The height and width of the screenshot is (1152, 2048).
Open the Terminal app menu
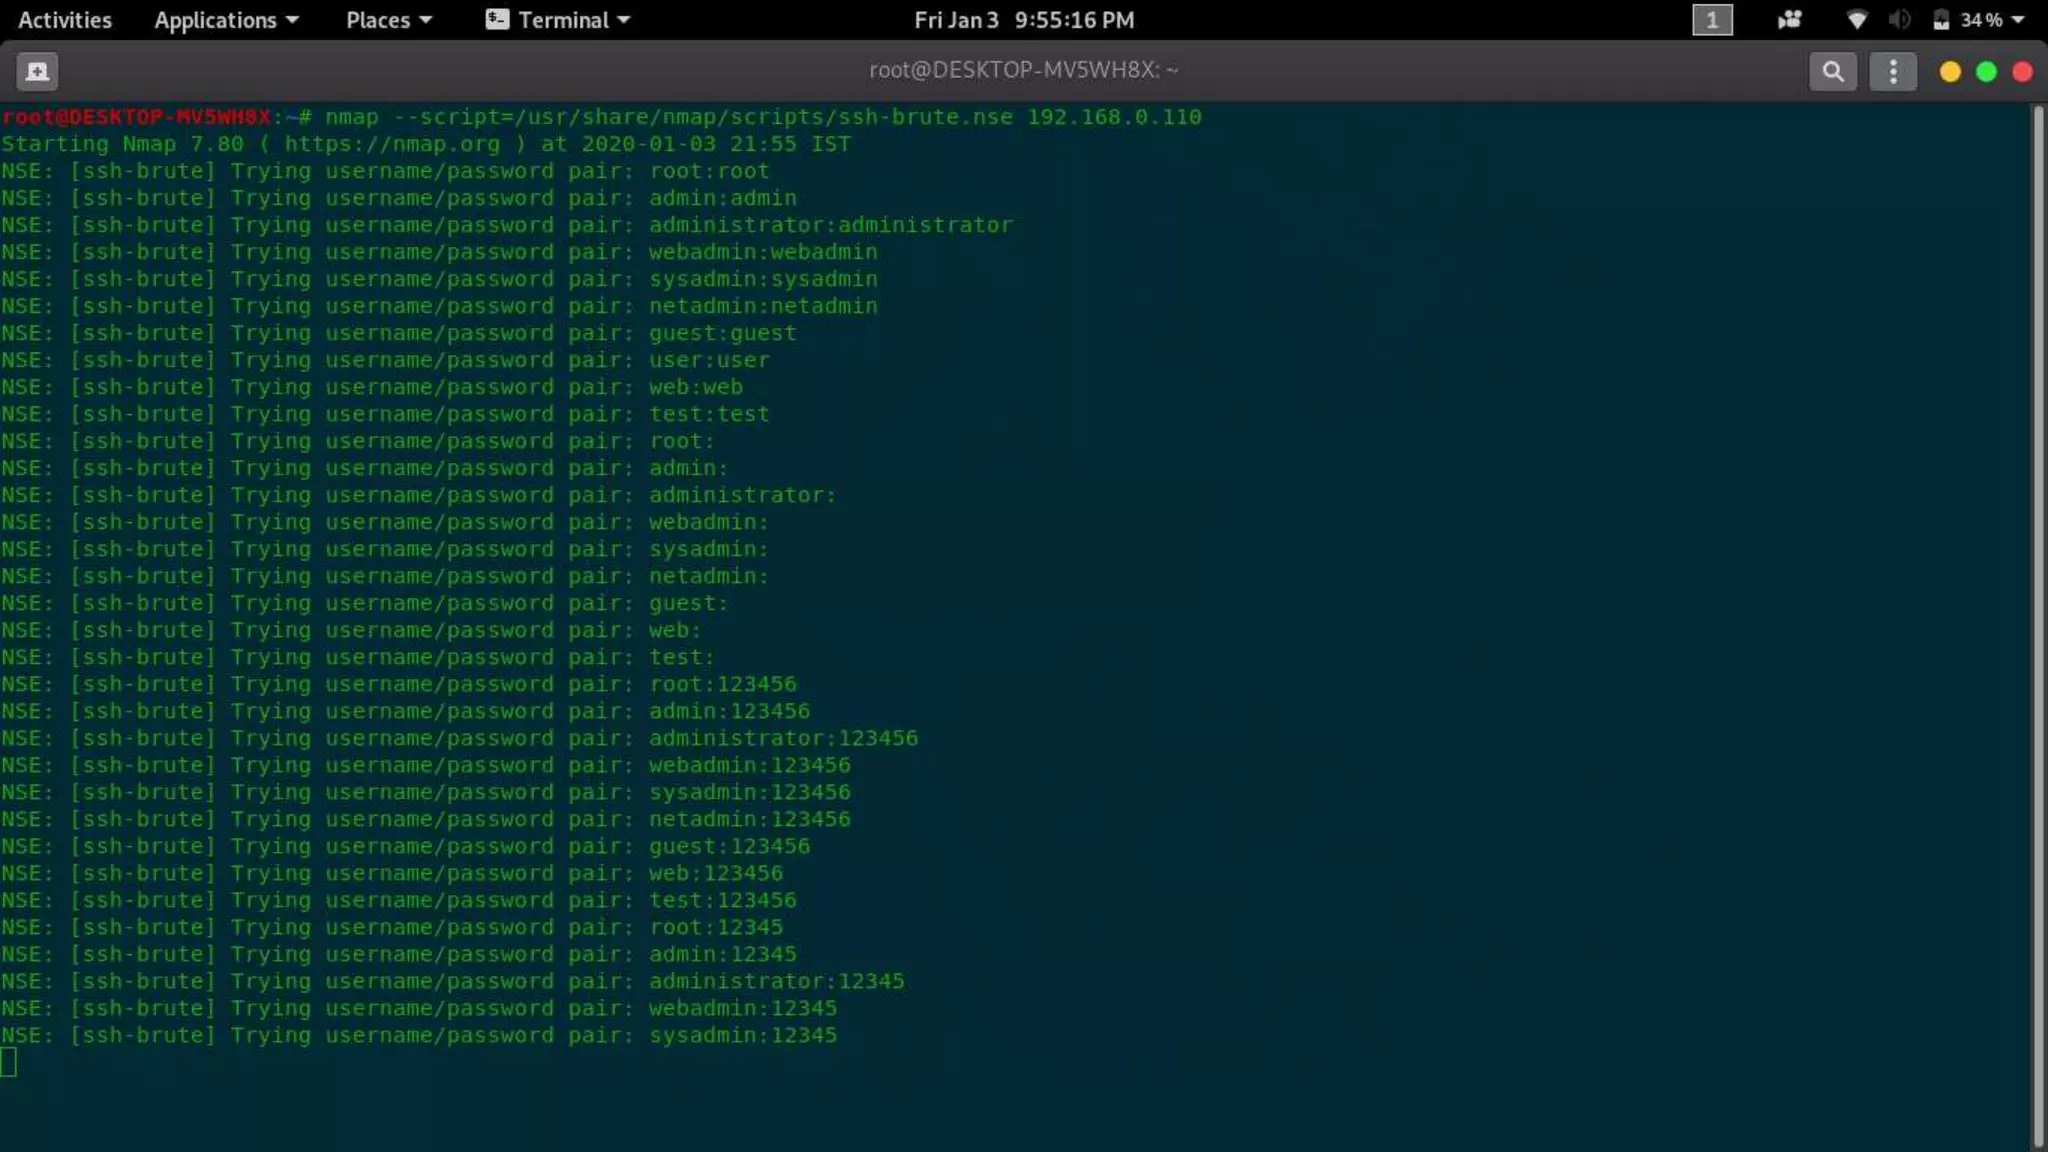[573, 20]
